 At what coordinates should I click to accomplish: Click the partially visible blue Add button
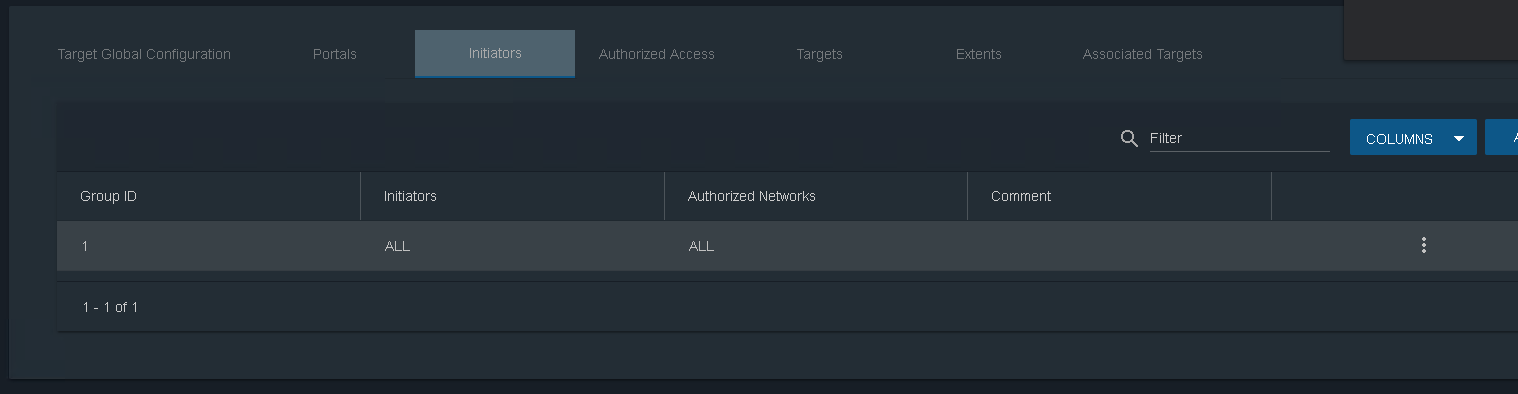(x=1503, y=137)
